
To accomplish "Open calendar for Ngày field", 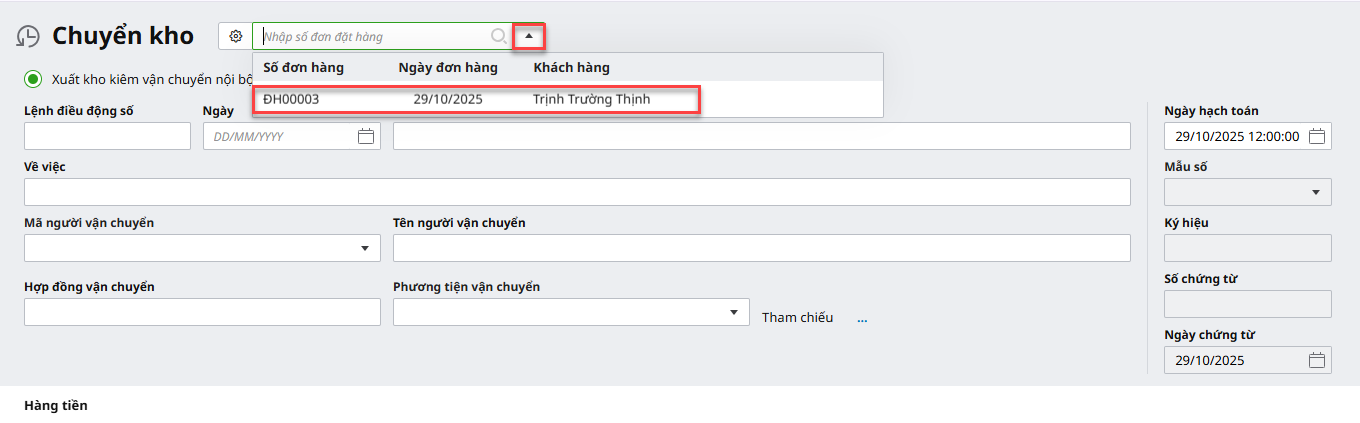I will (x=366, y=136).
